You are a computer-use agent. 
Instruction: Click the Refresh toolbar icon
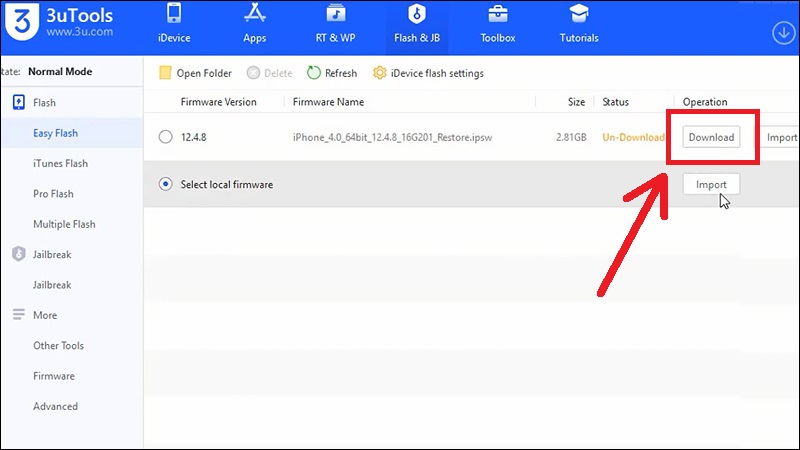[x=314, y=73]
